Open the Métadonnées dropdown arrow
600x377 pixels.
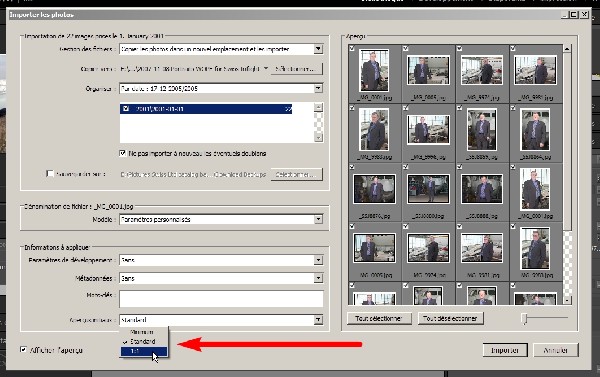tap(318, 278)
